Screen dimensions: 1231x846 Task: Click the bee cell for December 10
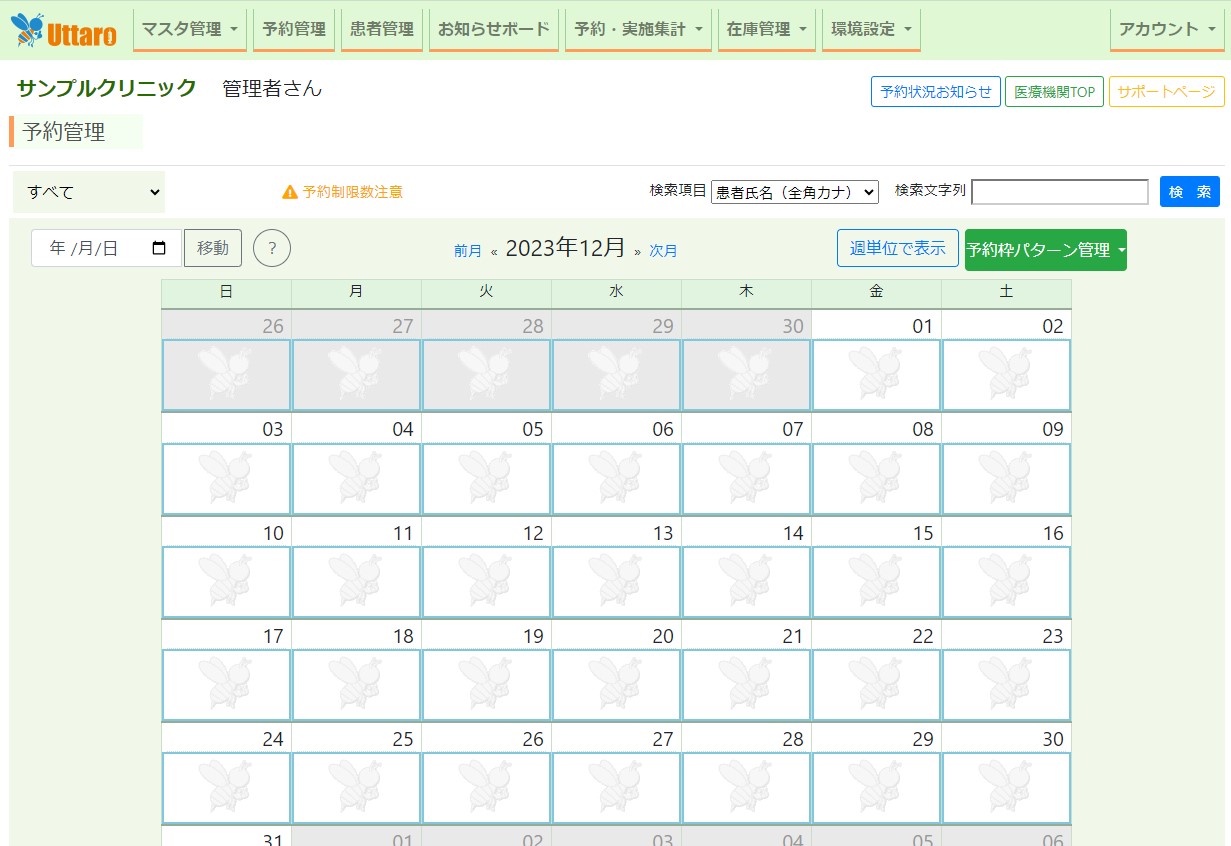[226, 582]
